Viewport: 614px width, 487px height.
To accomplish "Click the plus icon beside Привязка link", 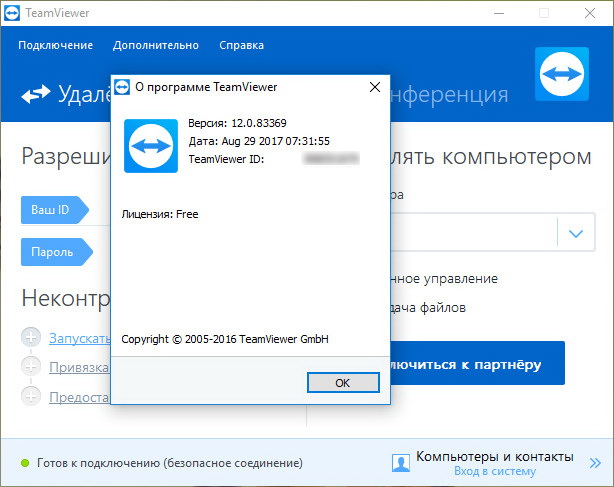I will click(31, 366).
